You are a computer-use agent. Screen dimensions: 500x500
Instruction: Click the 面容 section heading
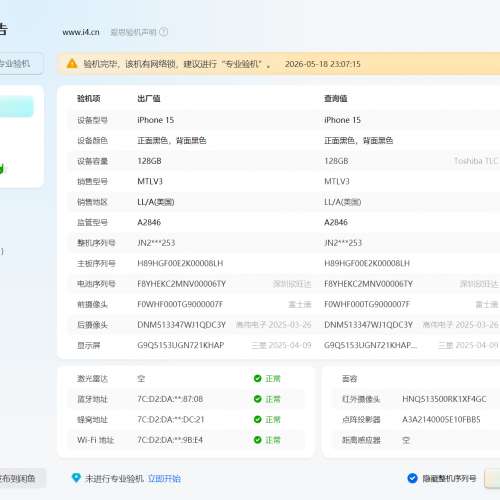[x=350, y=379]
